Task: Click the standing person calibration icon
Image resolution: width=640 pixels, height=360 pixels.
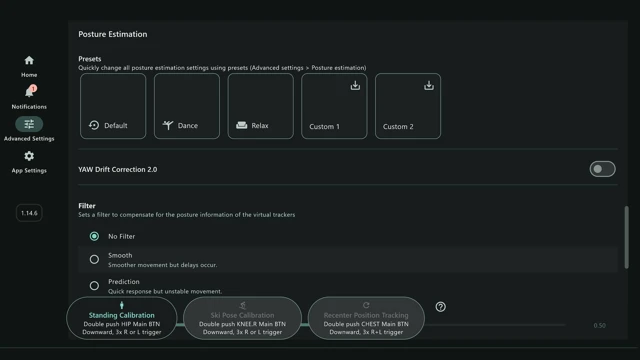Action: [x=122, y=305]
